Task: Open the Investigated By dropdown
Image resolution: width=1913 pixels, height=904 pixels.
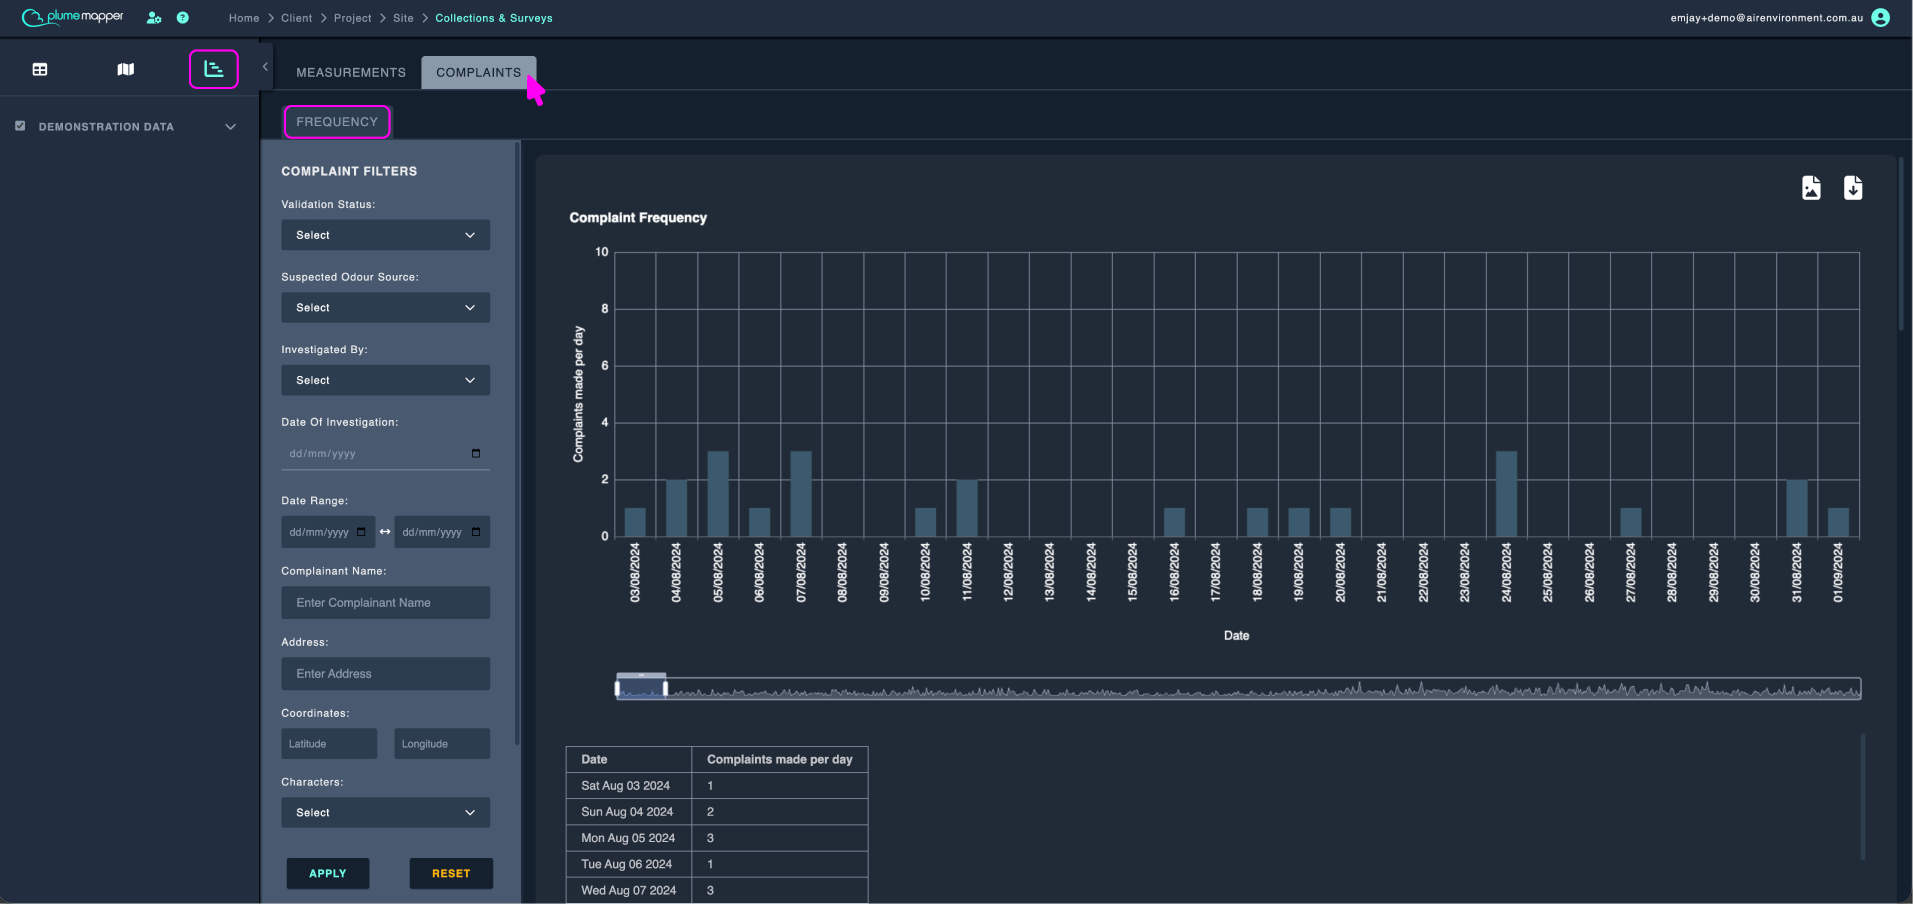Action: [x=386, y=380]
